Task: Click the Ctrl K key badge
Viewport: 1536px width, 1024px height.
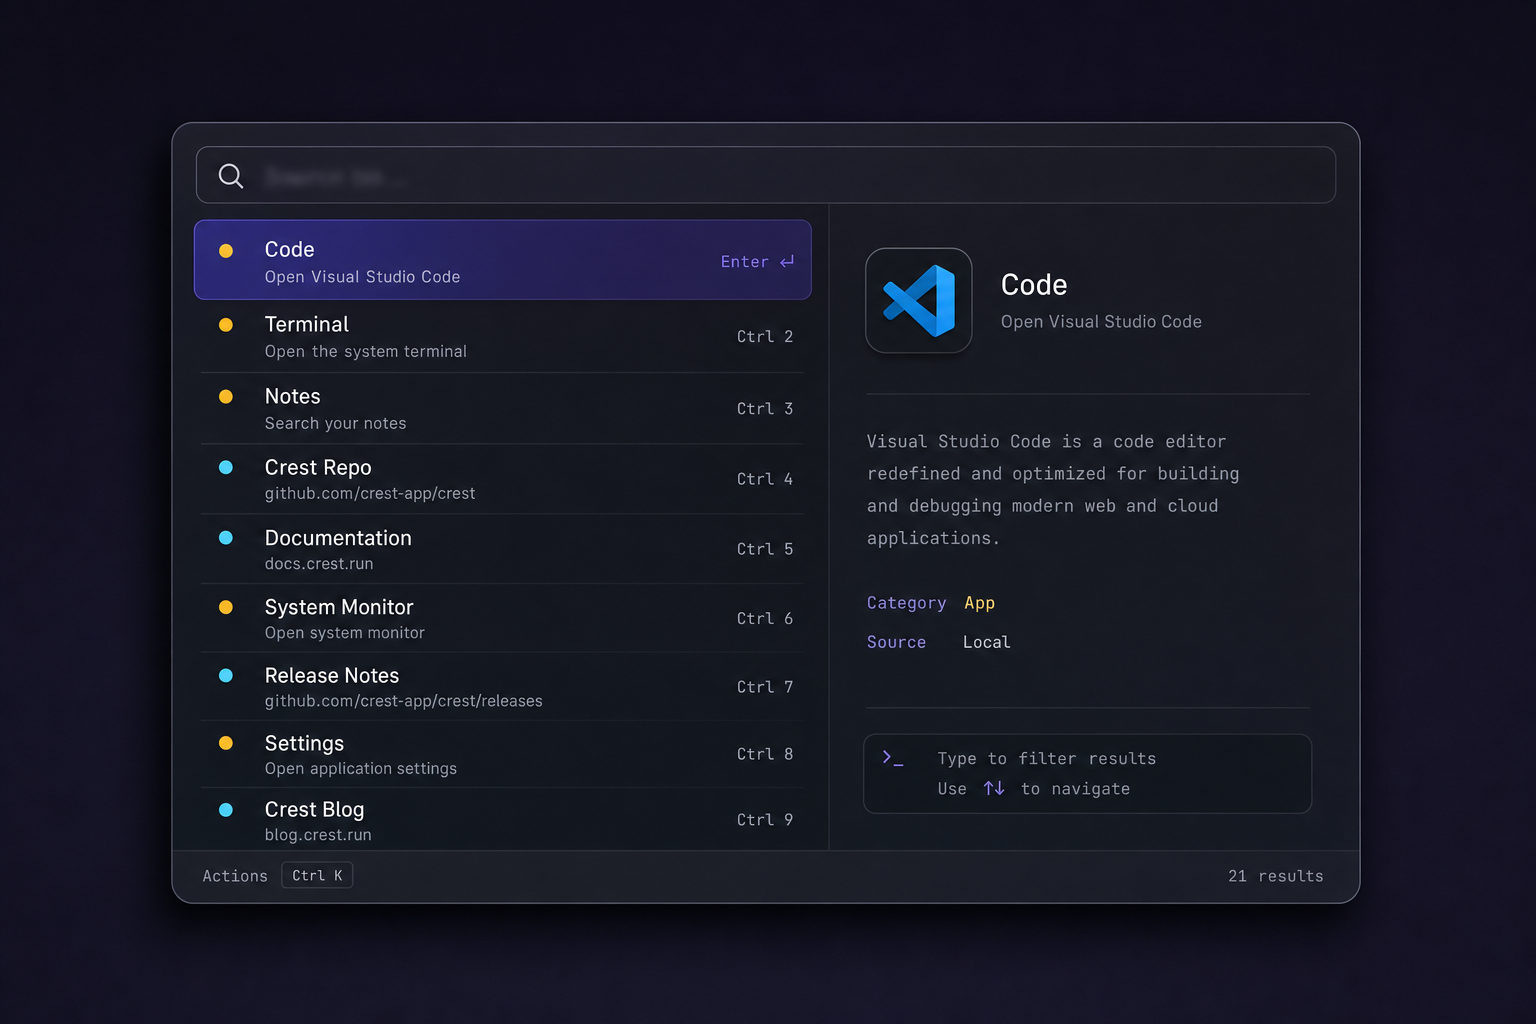Action: coord(317,875)
